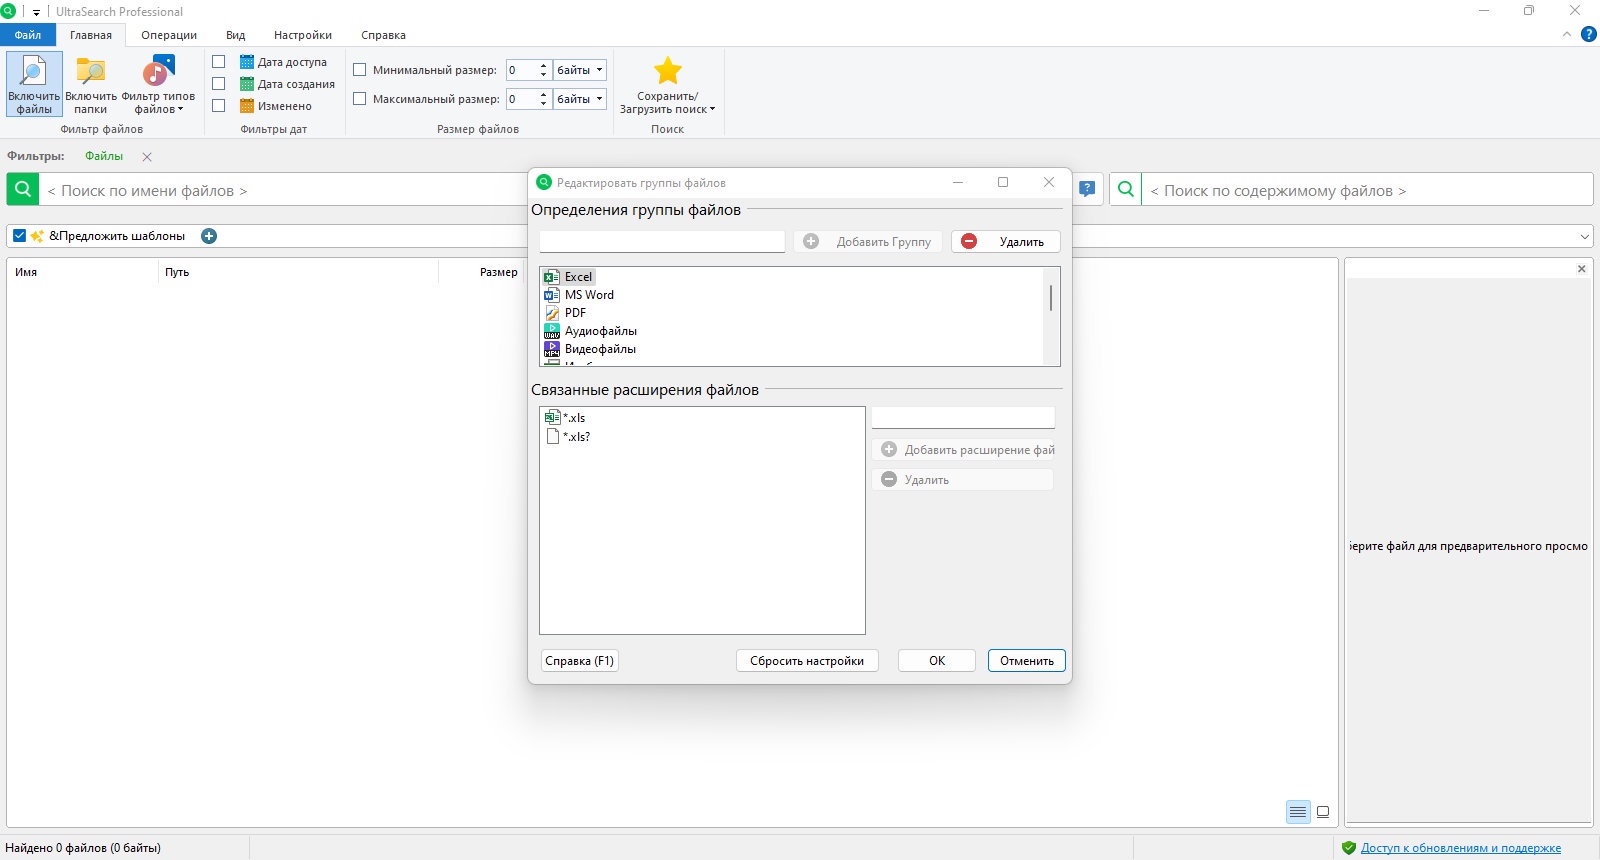1600x860 pixels.
Task: Select the Аудиофайлы file group
Action: pos(590,331)
